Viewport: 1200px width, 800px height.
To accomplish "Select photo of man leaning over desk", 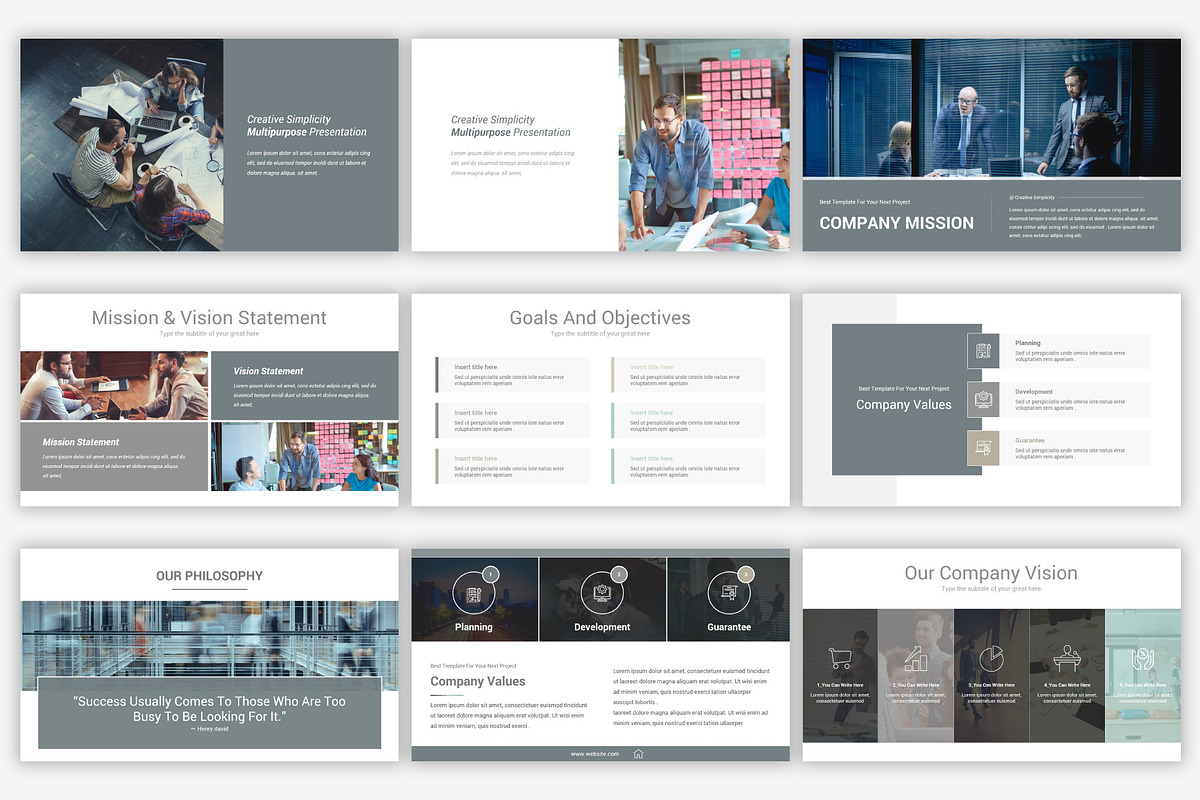I will (704, 145).
